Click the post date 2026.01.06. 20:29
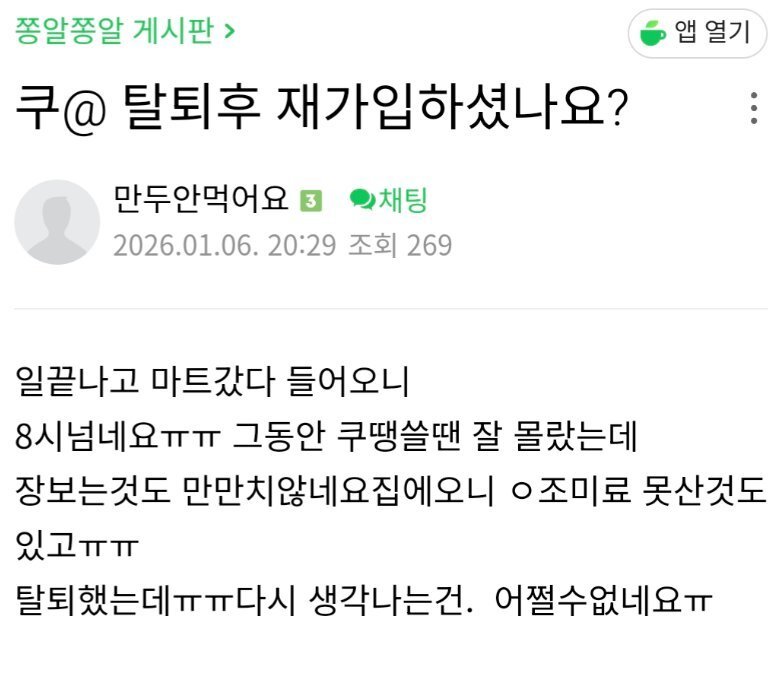Viewport: 775px width, 678px height. coord(224,245)
